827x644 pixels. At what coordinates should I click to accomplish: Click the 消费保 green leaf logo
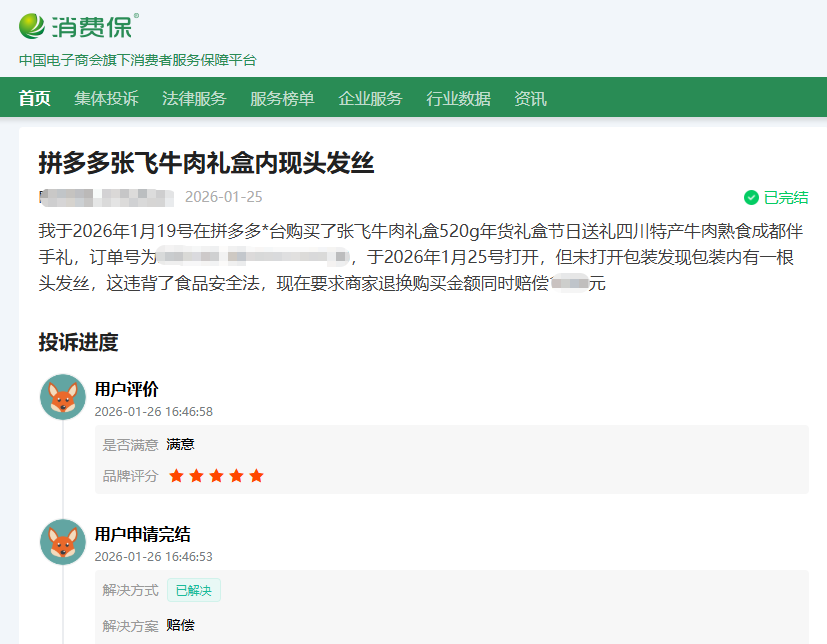(32, 24)
